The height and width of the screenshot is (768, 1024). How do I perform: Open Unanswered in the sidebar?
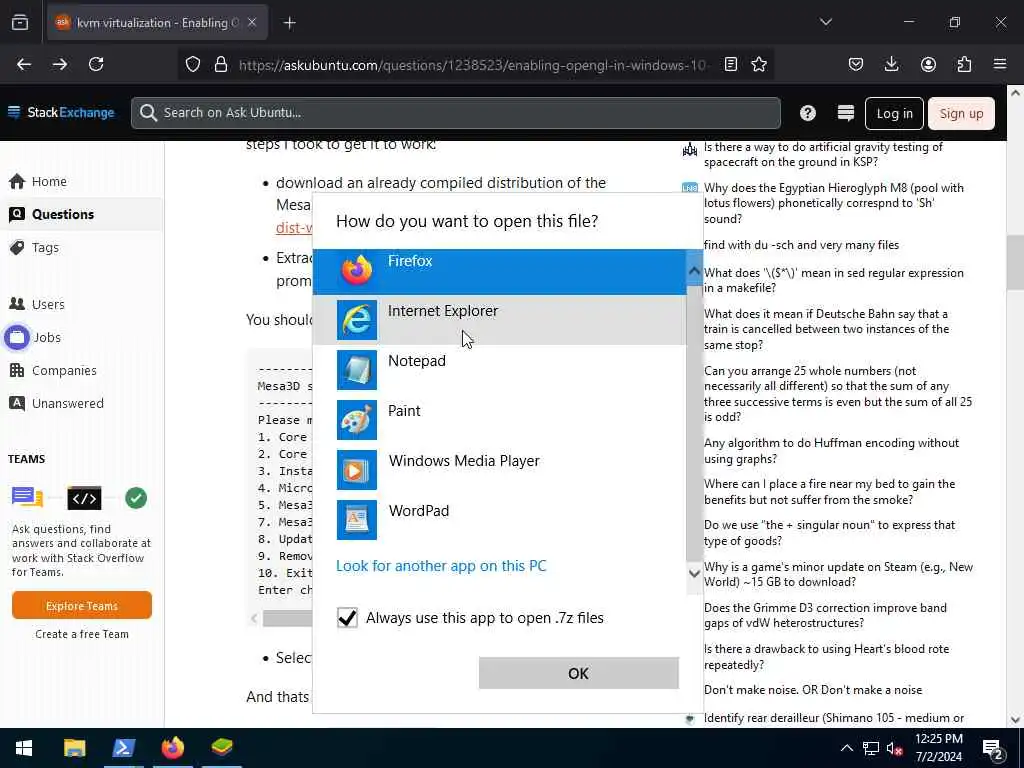[56, 404]
